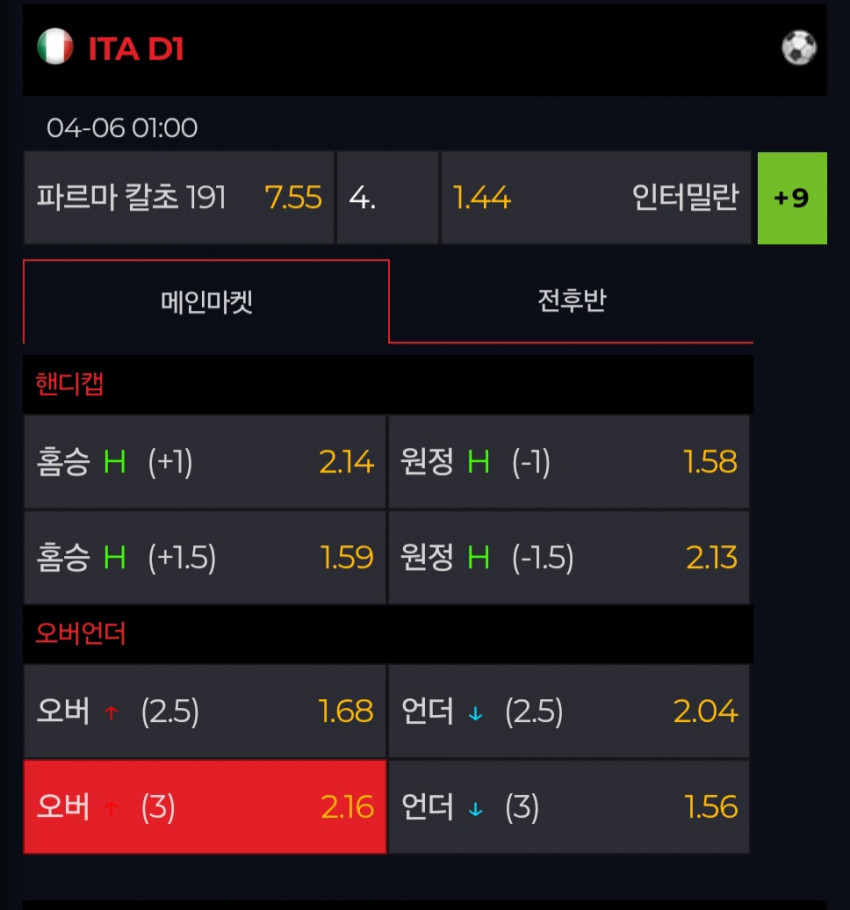Screen dimensions: 850x910
Task: Switch to the 전후반 tab
Action: [572, 301]
